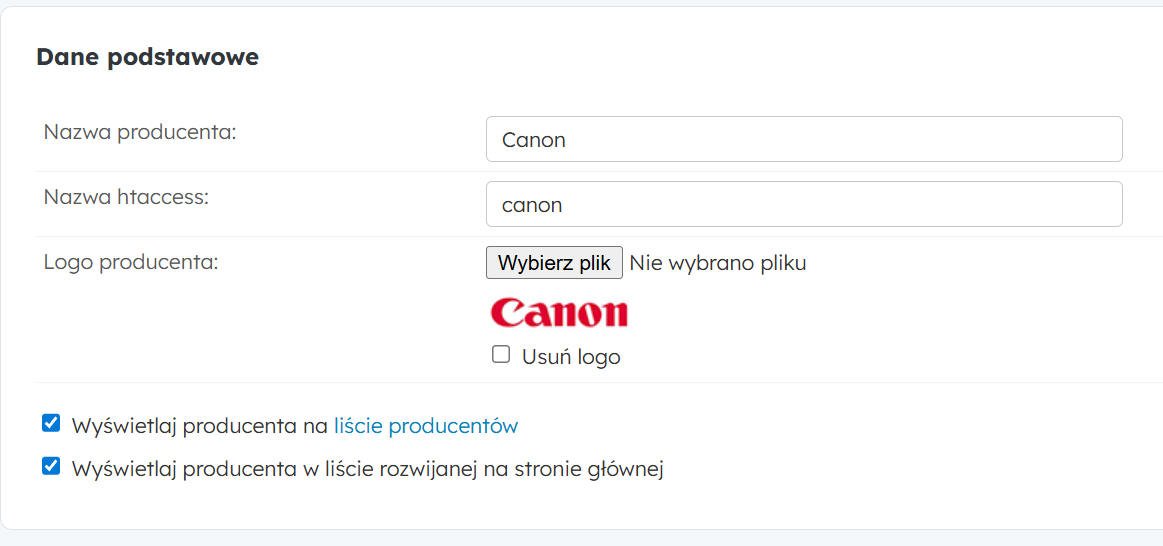The image size is (1163, 546).
Task: Click the 'Usuń logo' label text
Action: [x=571, y=357]
